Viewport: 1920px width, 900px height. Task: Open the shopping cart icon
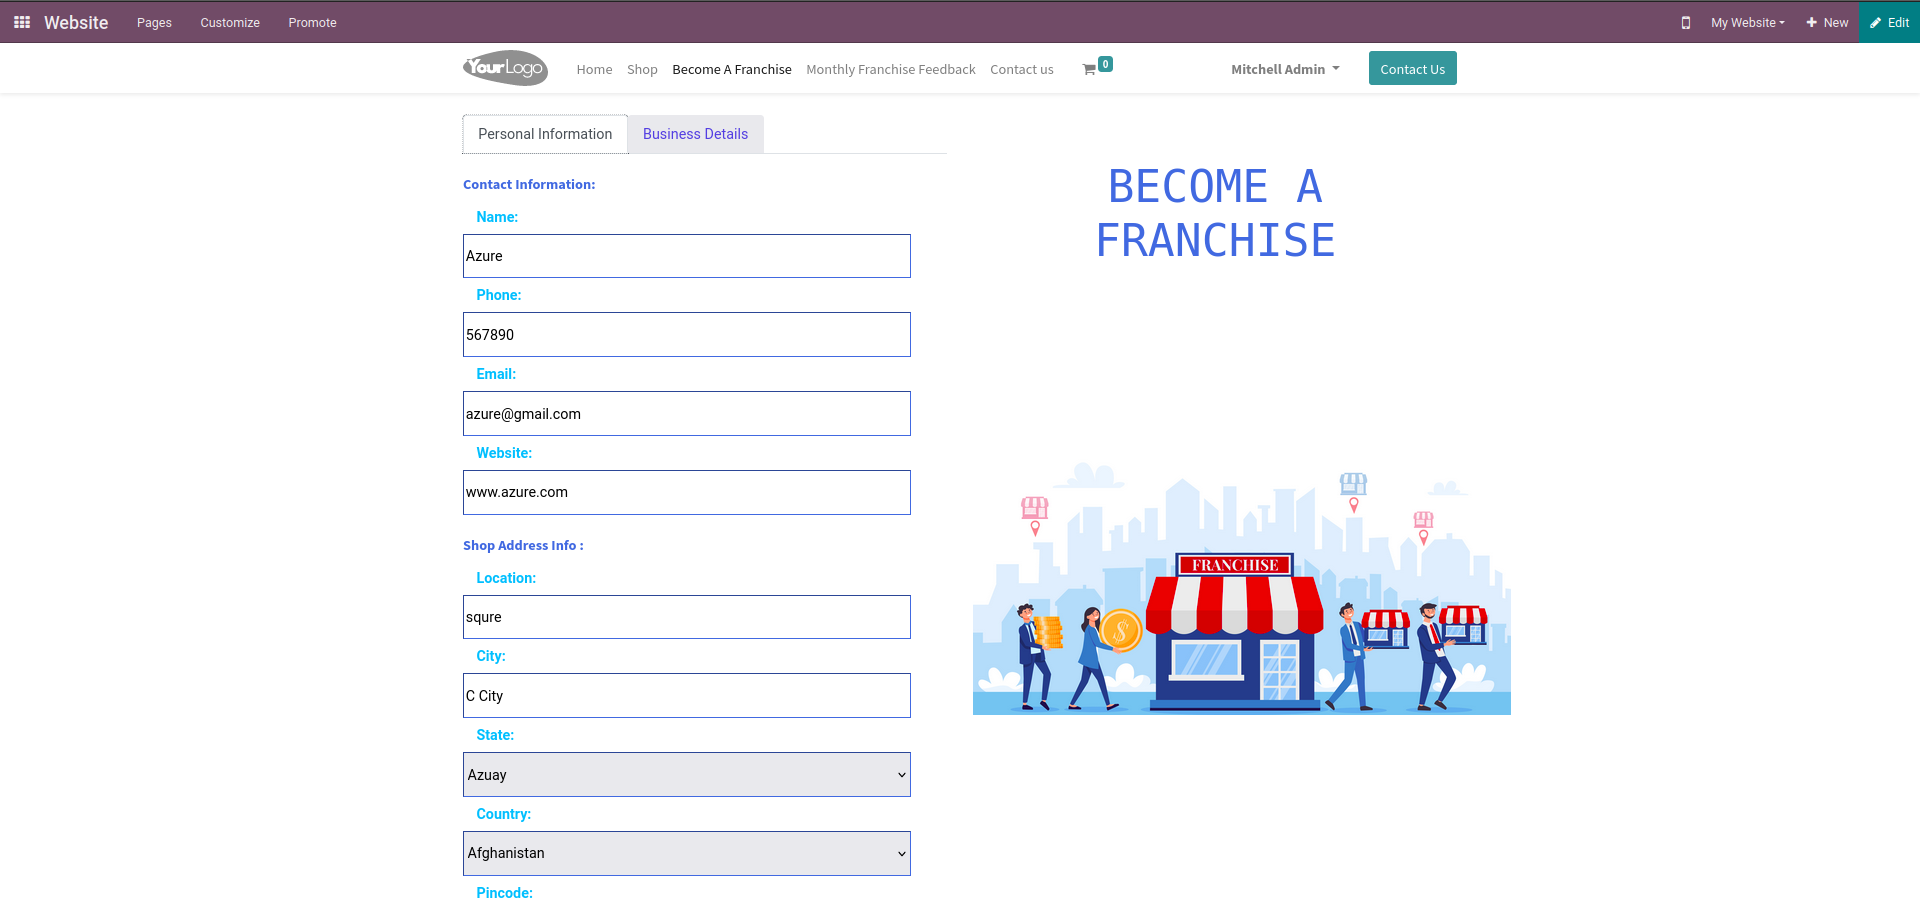1089,70
